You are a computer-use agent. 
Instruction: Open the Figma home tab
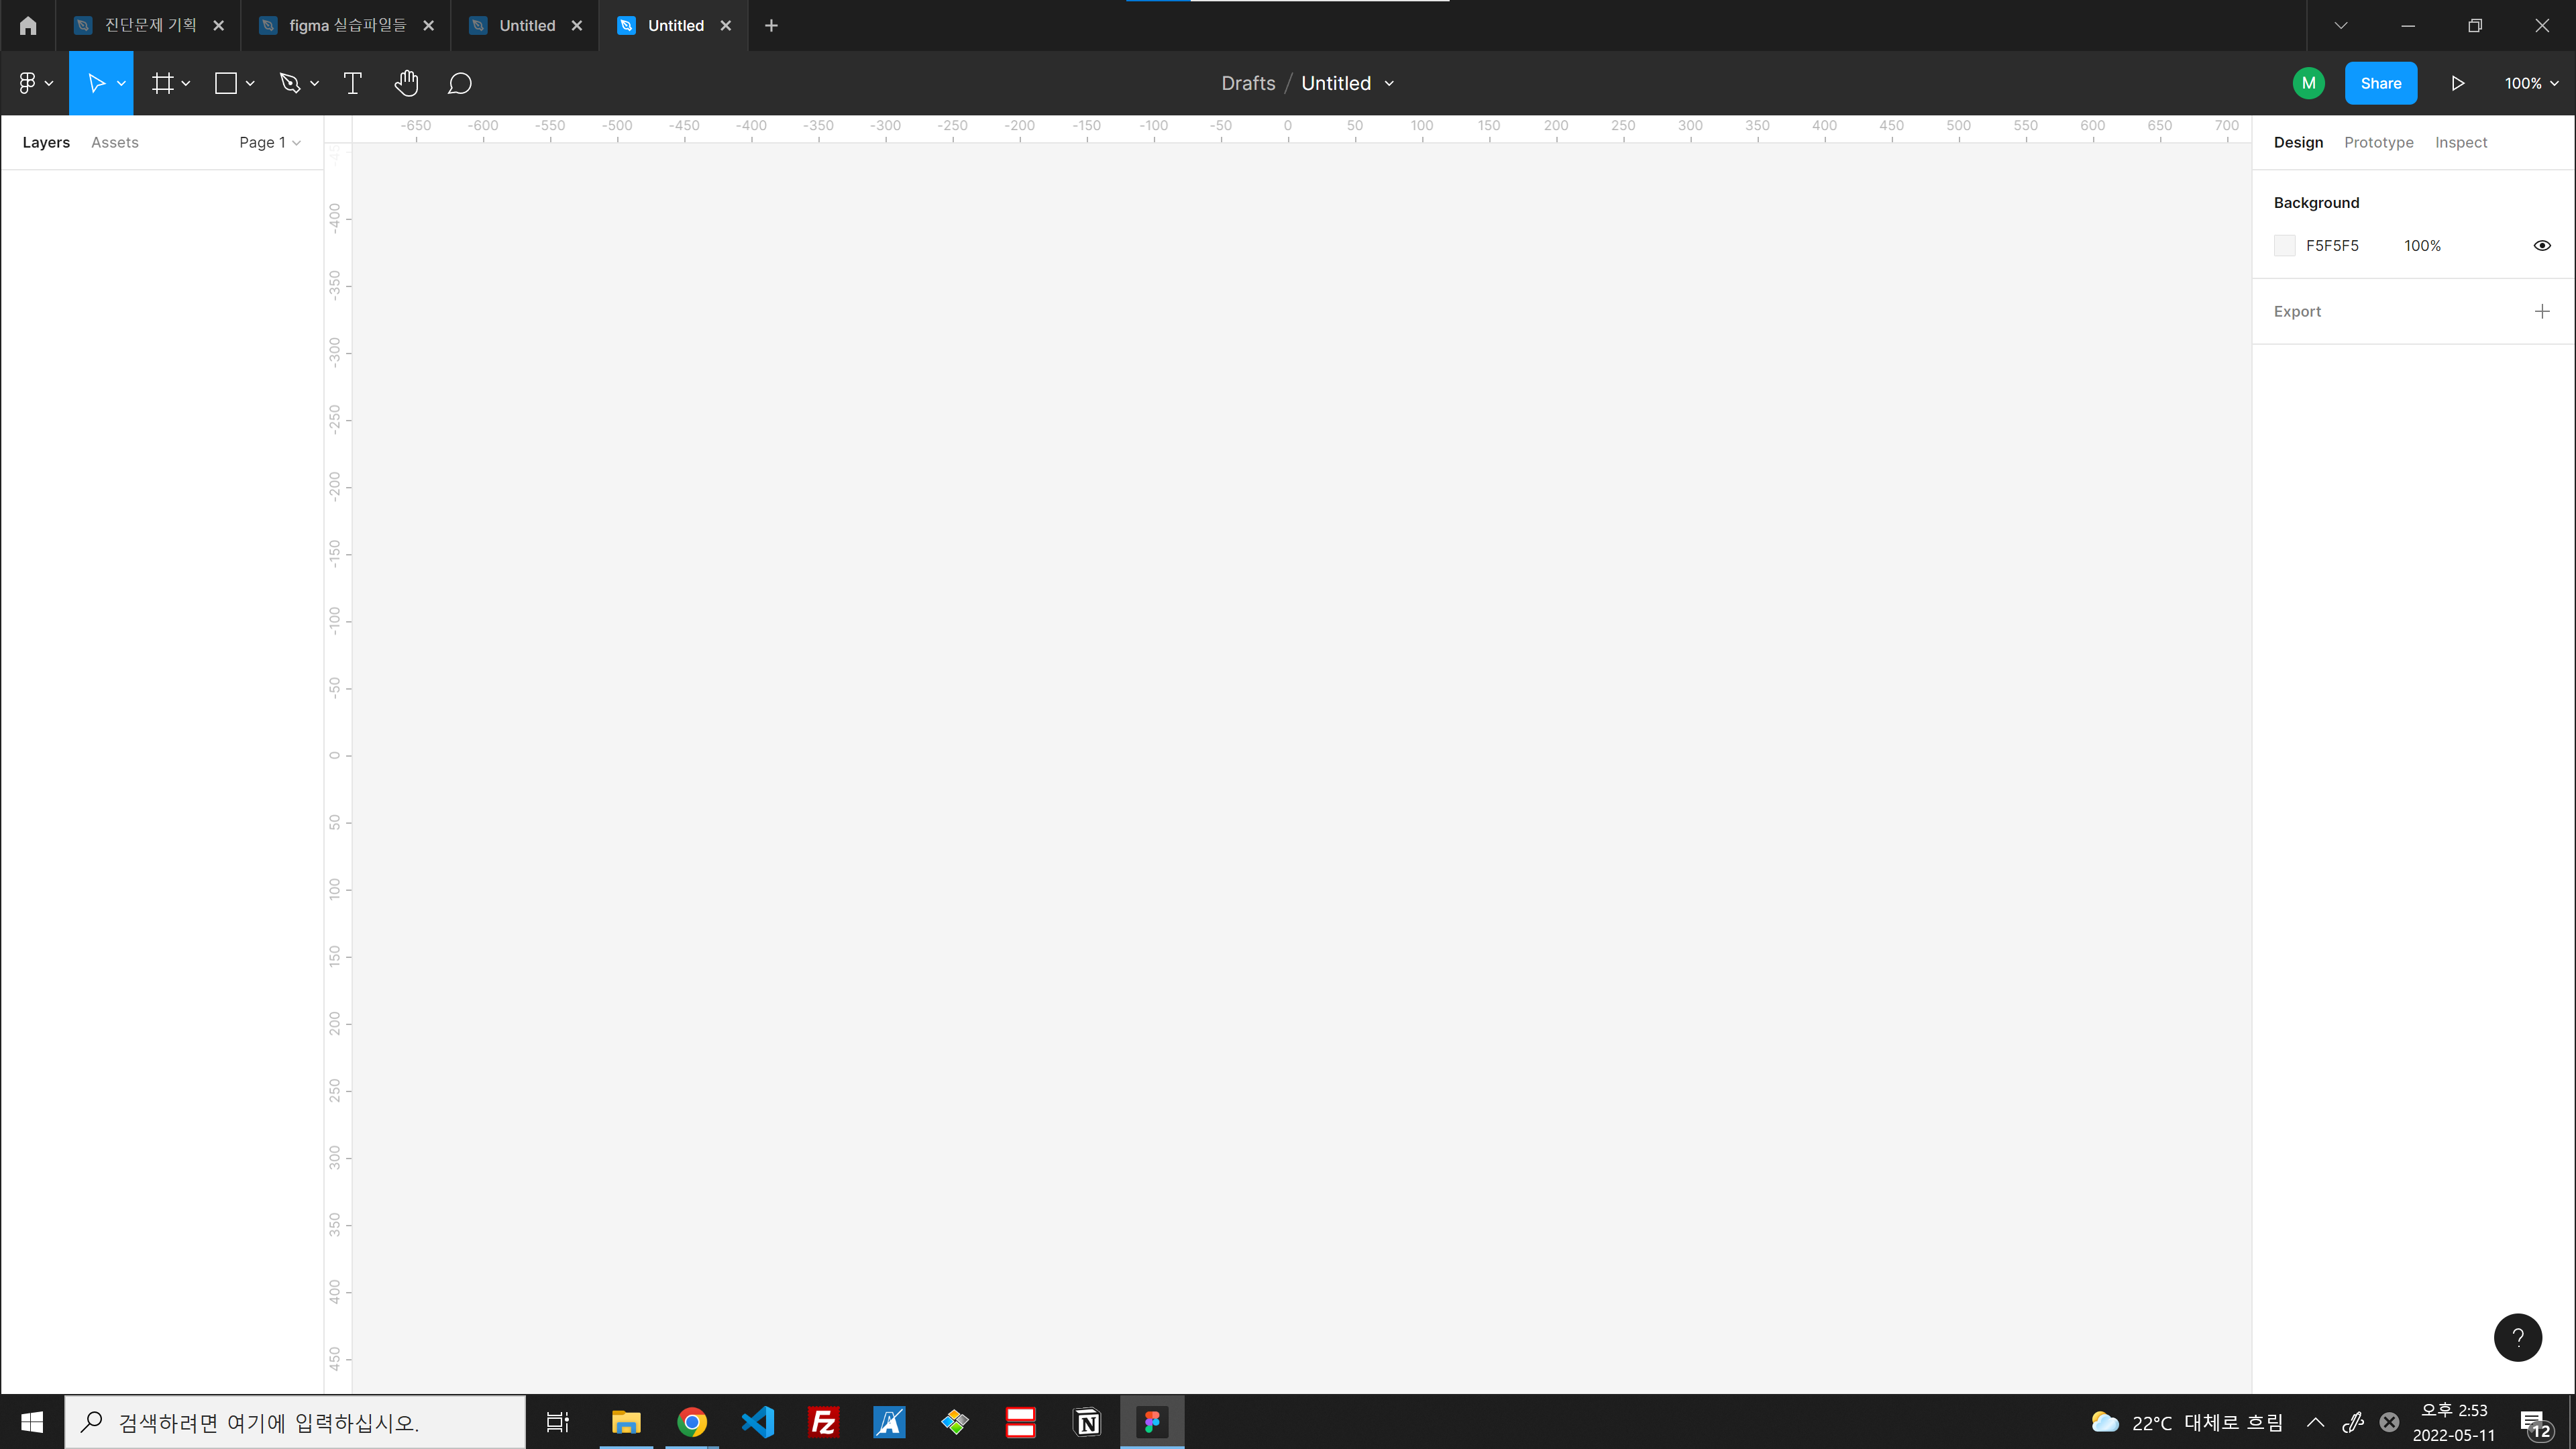click(28, 26)
